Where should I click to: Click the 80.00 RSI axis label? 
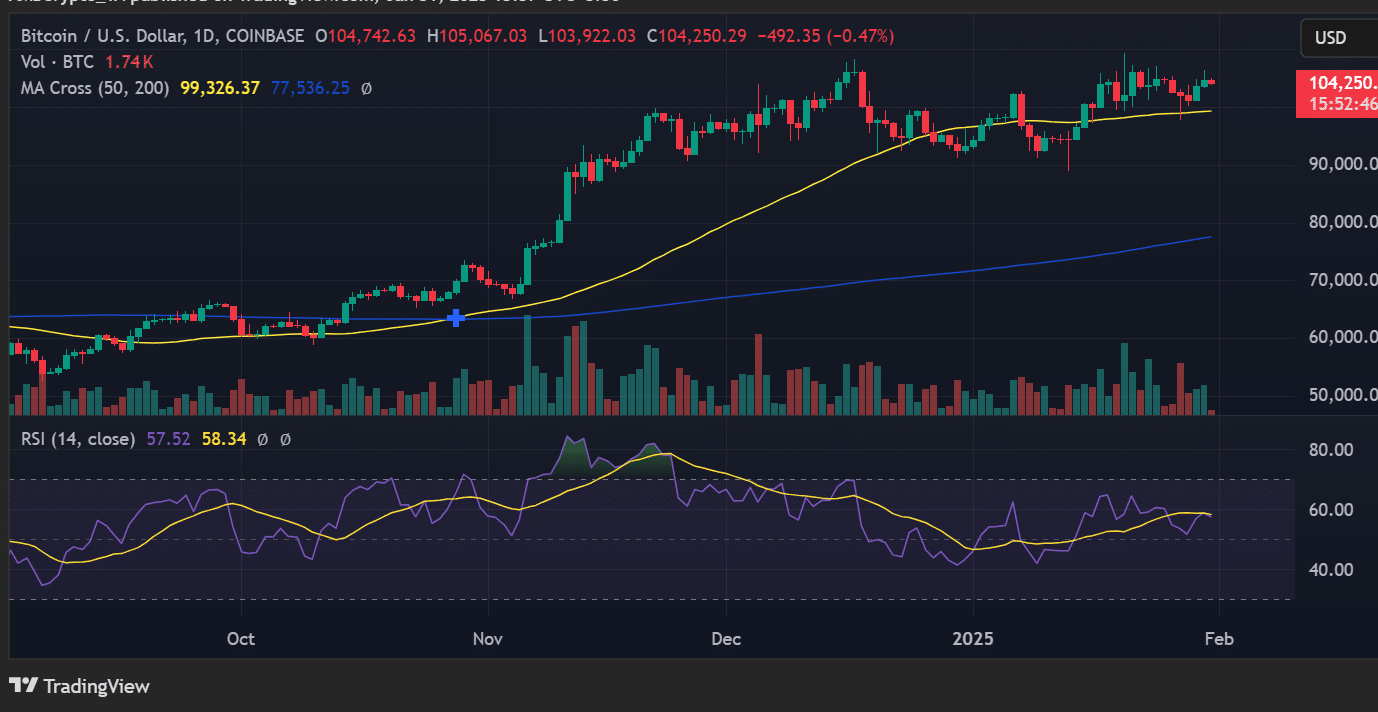coord(1330,450)
